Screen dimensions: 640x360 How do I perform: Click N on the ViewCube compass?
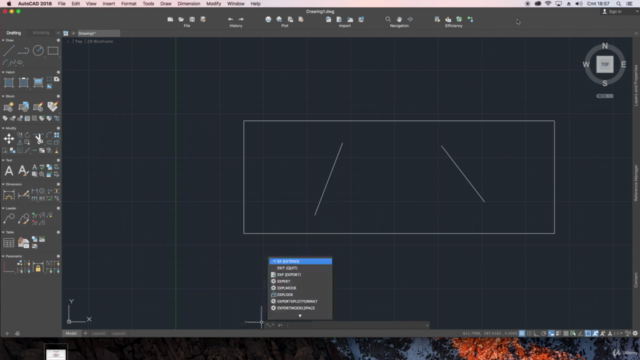pyautogui.click(x=605, y=46)
